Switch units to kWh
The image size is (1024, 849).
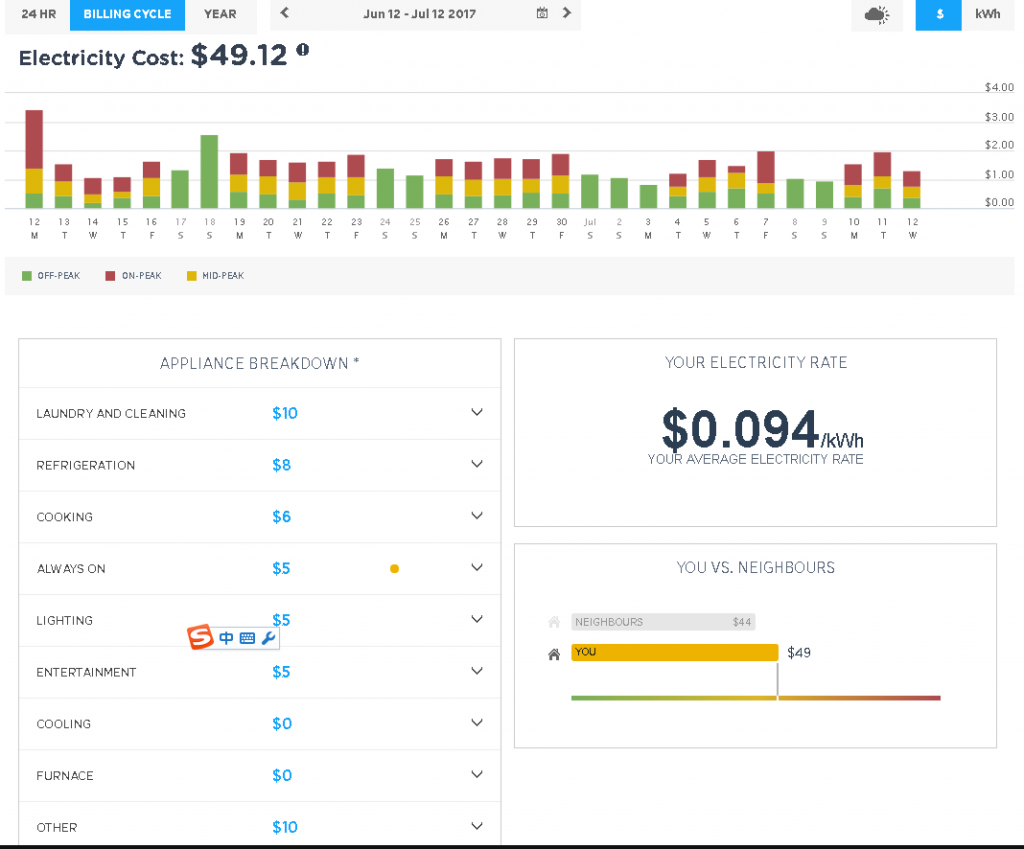988,15
